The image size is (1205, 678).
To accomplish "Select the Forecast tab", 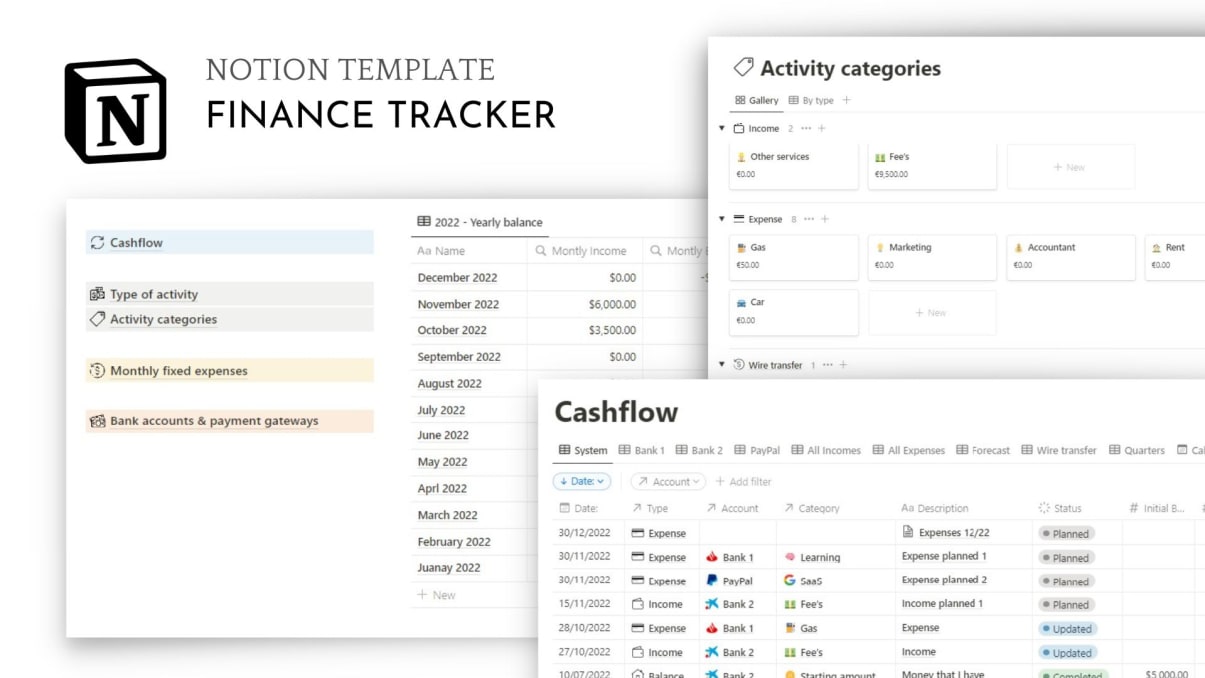I will pyautogui.click(x=983, y=450).
